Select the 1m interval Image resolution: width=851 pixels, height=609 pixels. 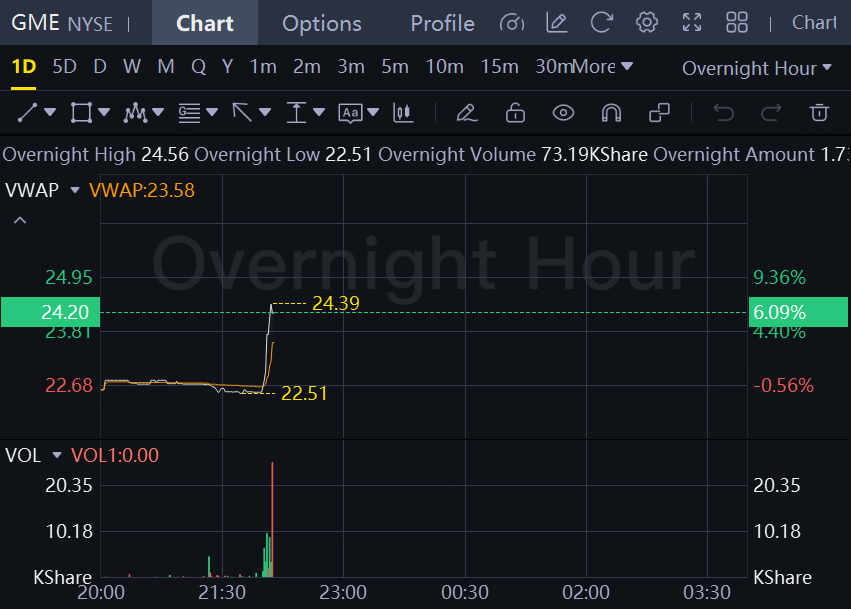tap(263, 67)
